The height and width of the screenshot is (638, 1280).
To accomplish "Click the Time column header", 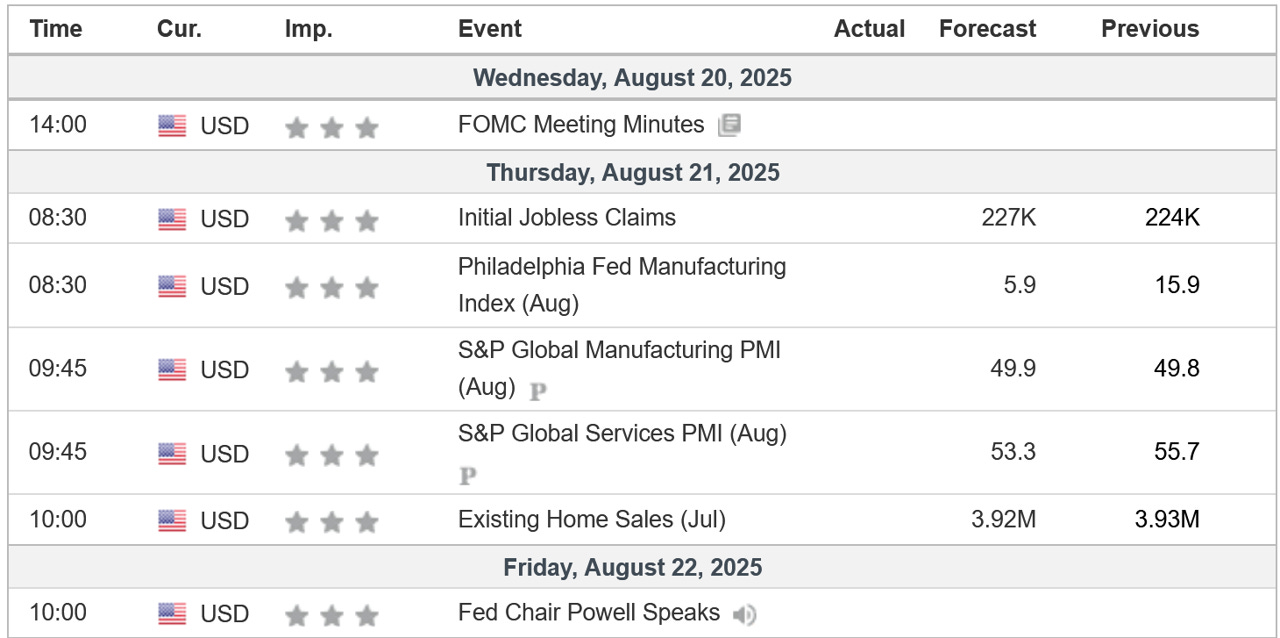I will point(56,29).
